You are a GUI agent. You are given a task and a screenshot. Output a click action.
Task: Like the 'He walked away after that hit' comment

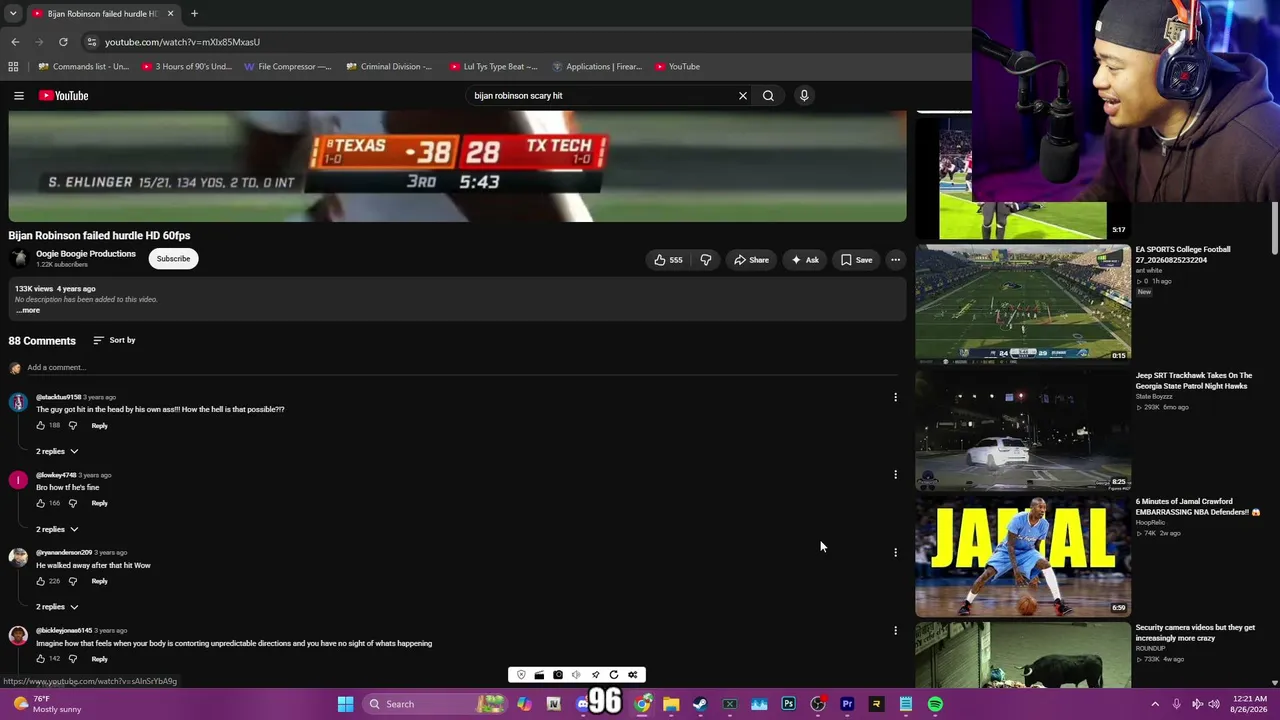tap(41, 581)
